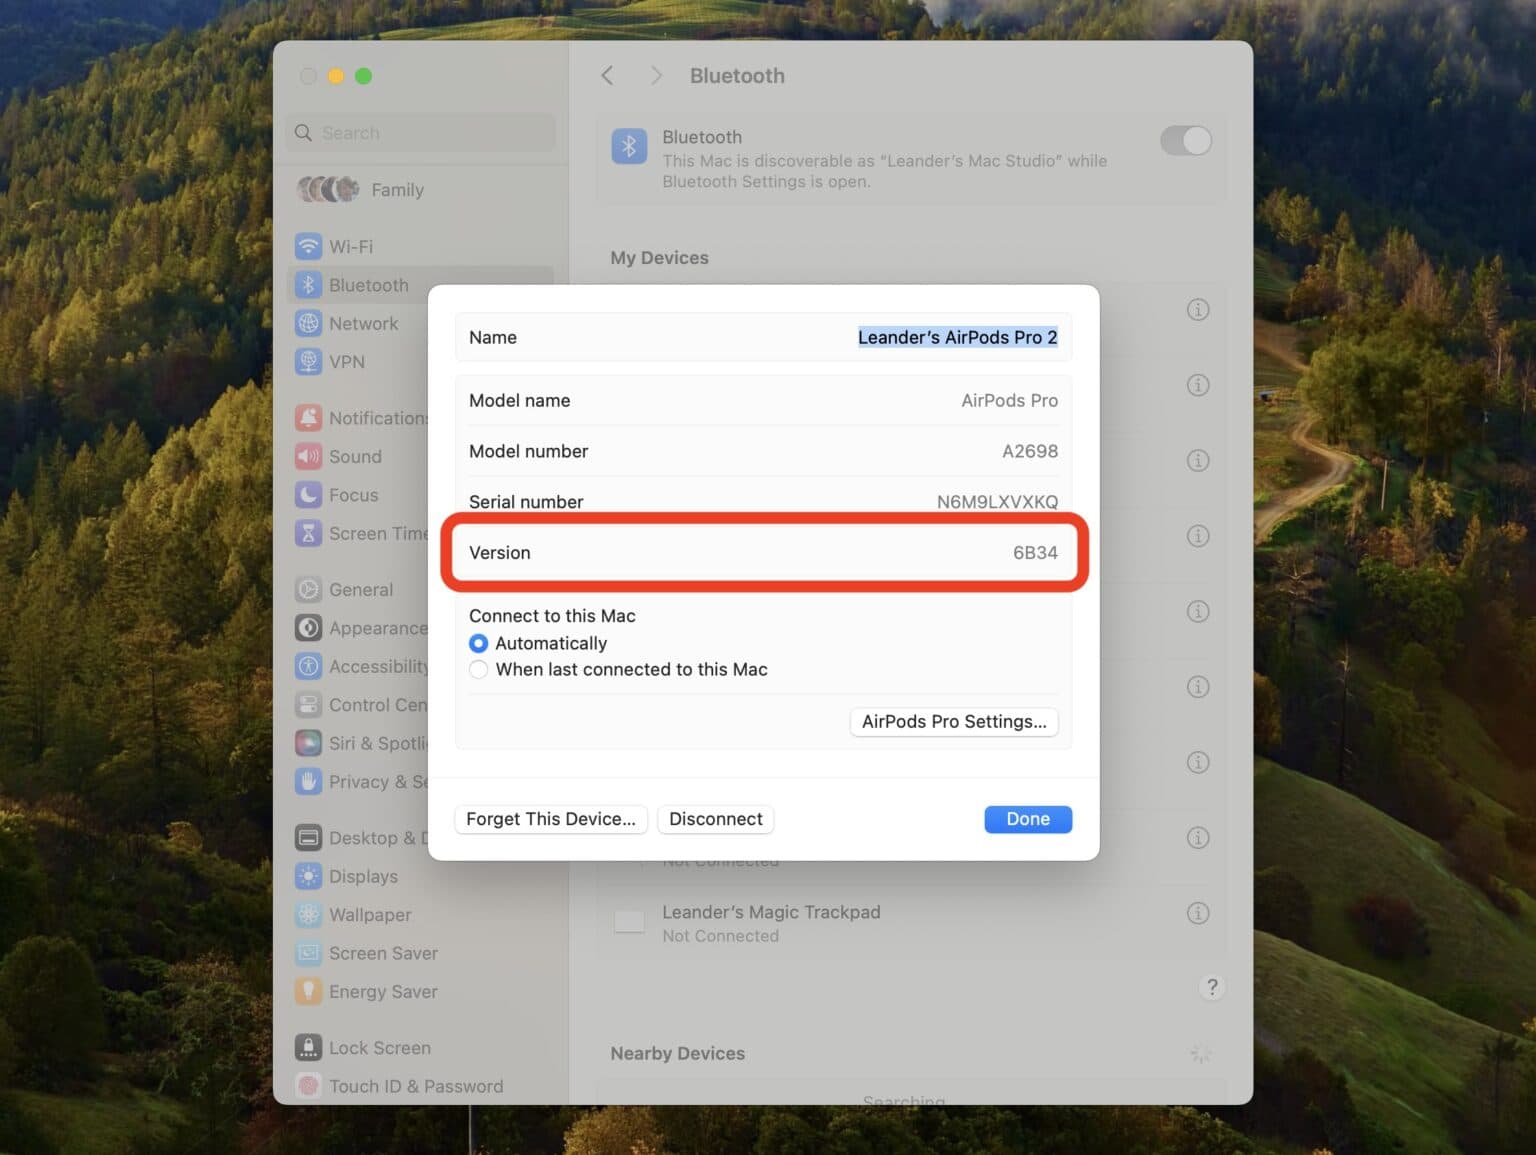Open Touch ID & Password settings
The image size is (1536, 1155).
(x=416, y=1086)
